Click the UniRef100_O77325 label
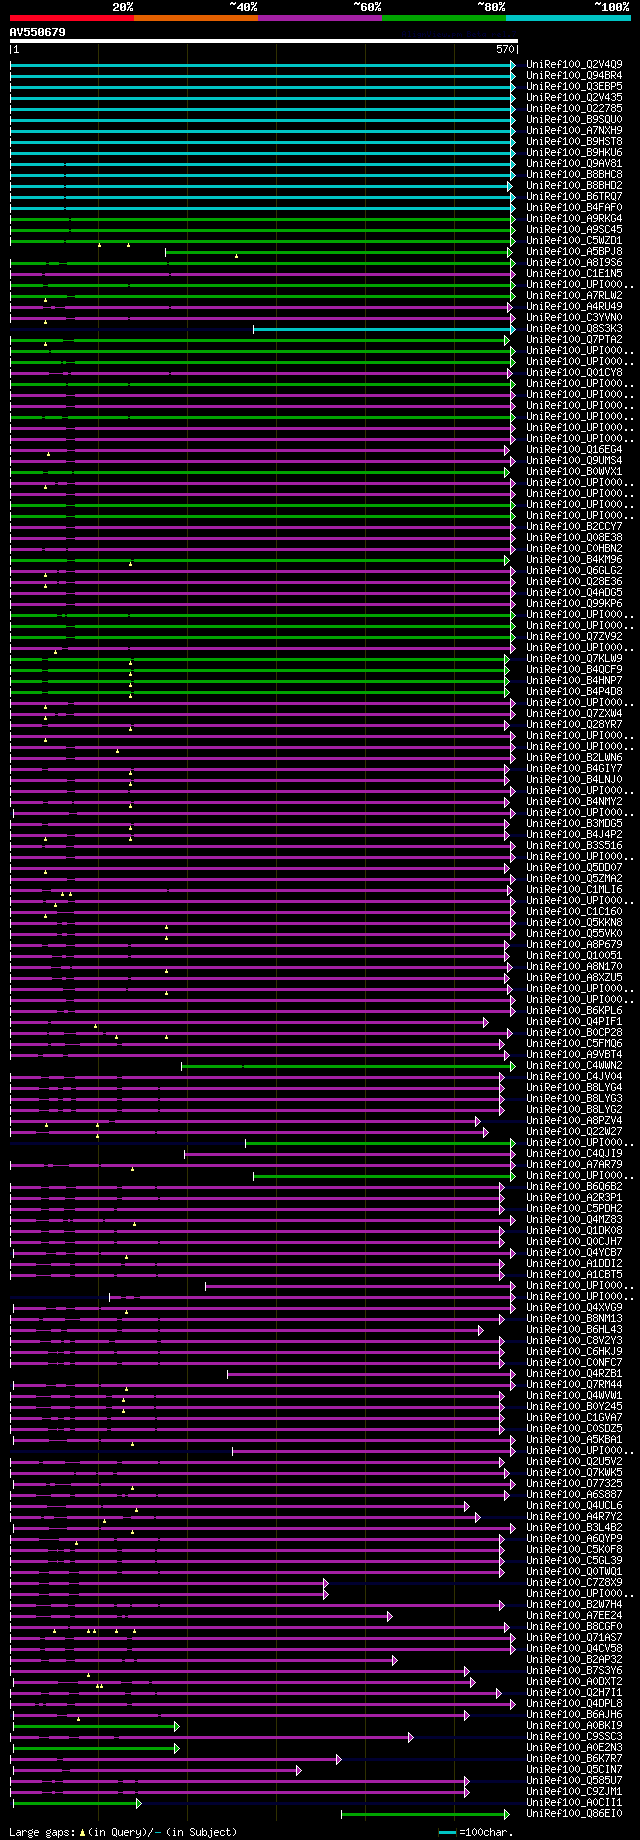640x1840 pixels. pyautogui.click(x=574, y=1483)
